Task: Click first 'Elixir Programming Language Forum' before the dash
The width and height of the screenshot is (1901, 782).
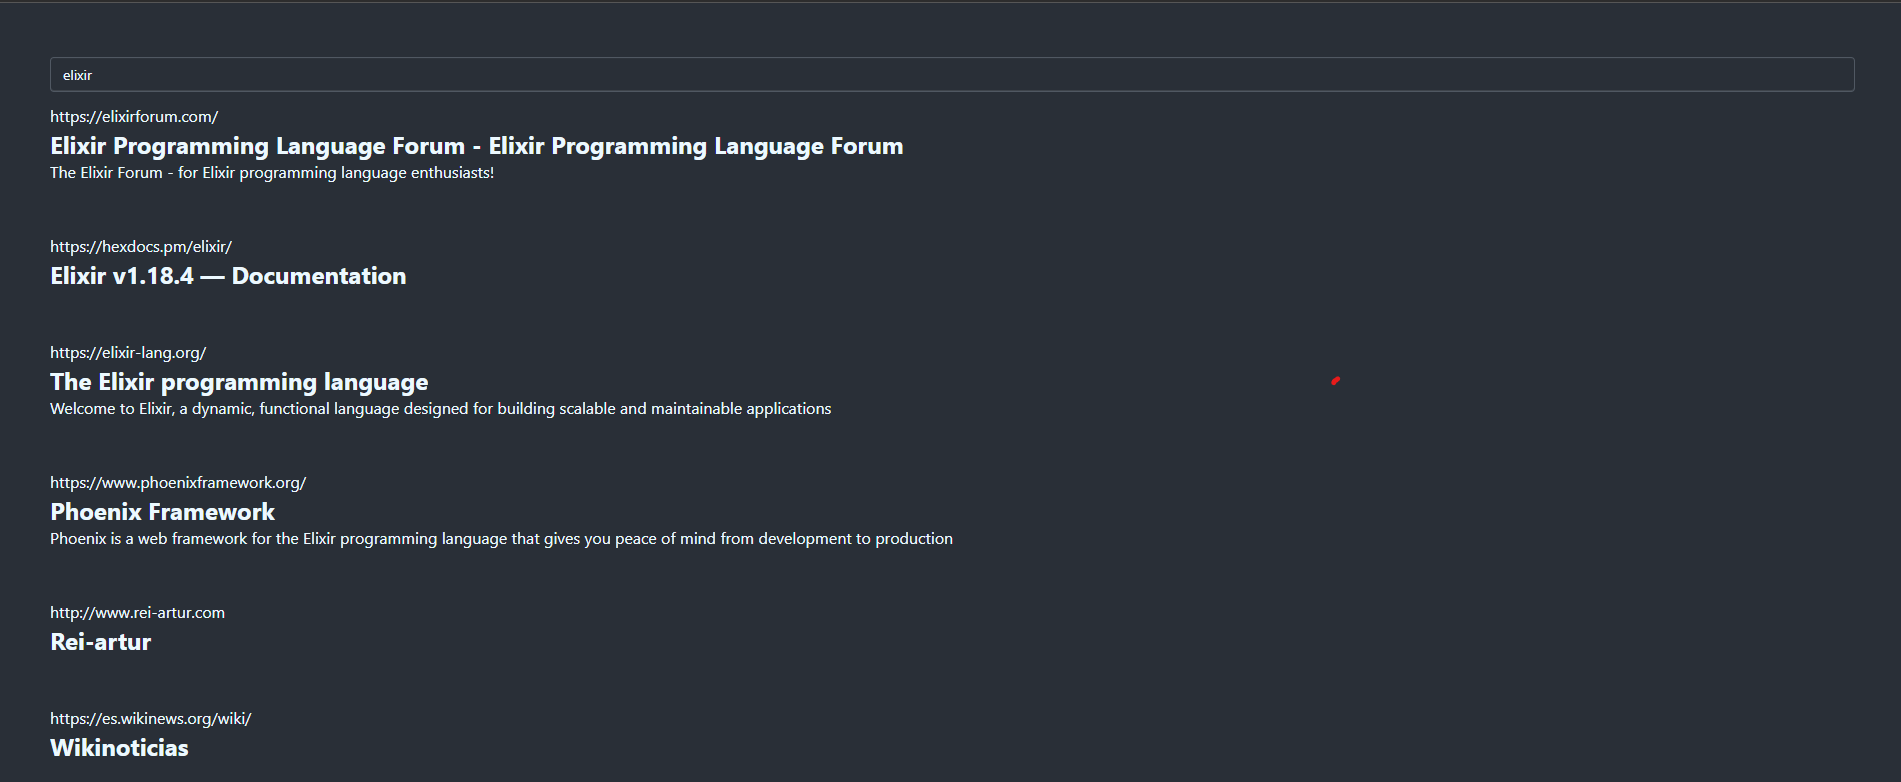Action: click(x=257, y=146)
